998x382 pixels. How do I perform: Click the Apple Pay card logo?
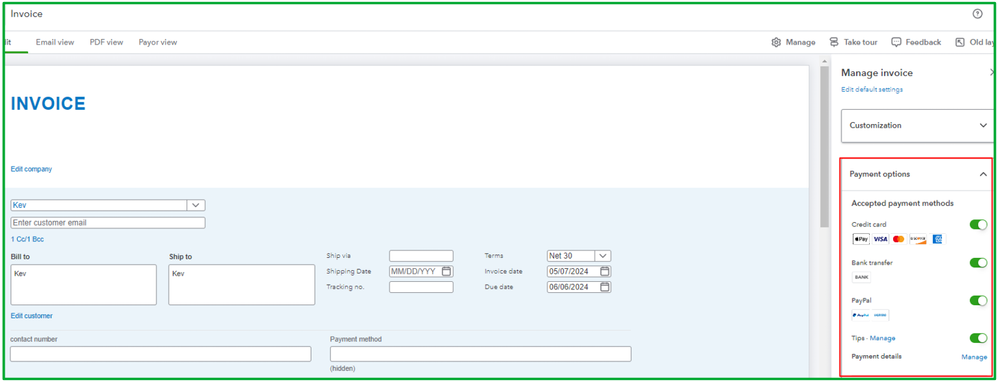[861, 239]
